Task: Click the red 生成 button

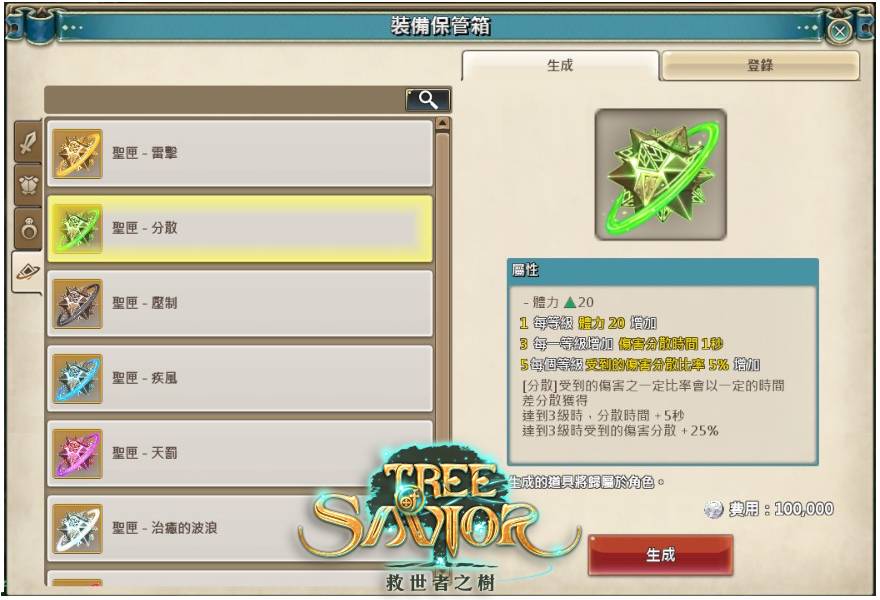Action: click(661, 555)
